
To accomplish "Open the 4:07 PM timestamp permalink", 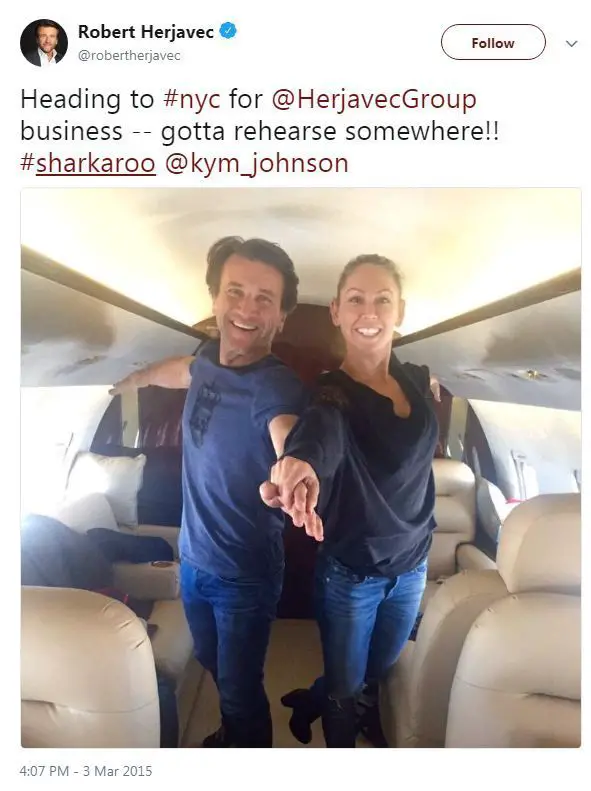I will click(44, 771).
